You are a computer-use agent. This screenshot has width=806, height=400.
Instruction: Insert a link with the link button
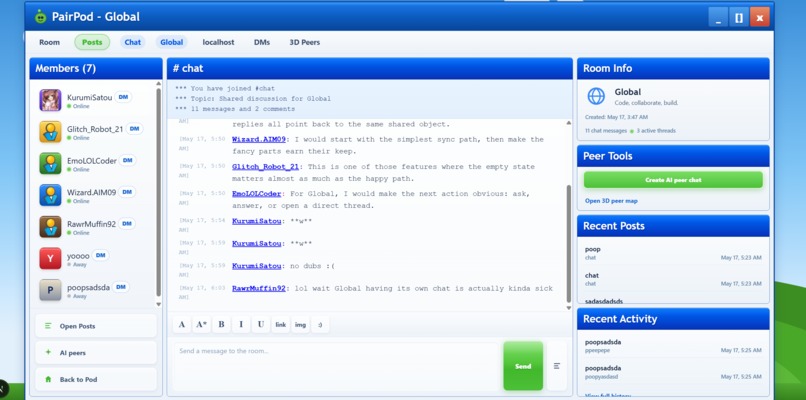point(281,324)
